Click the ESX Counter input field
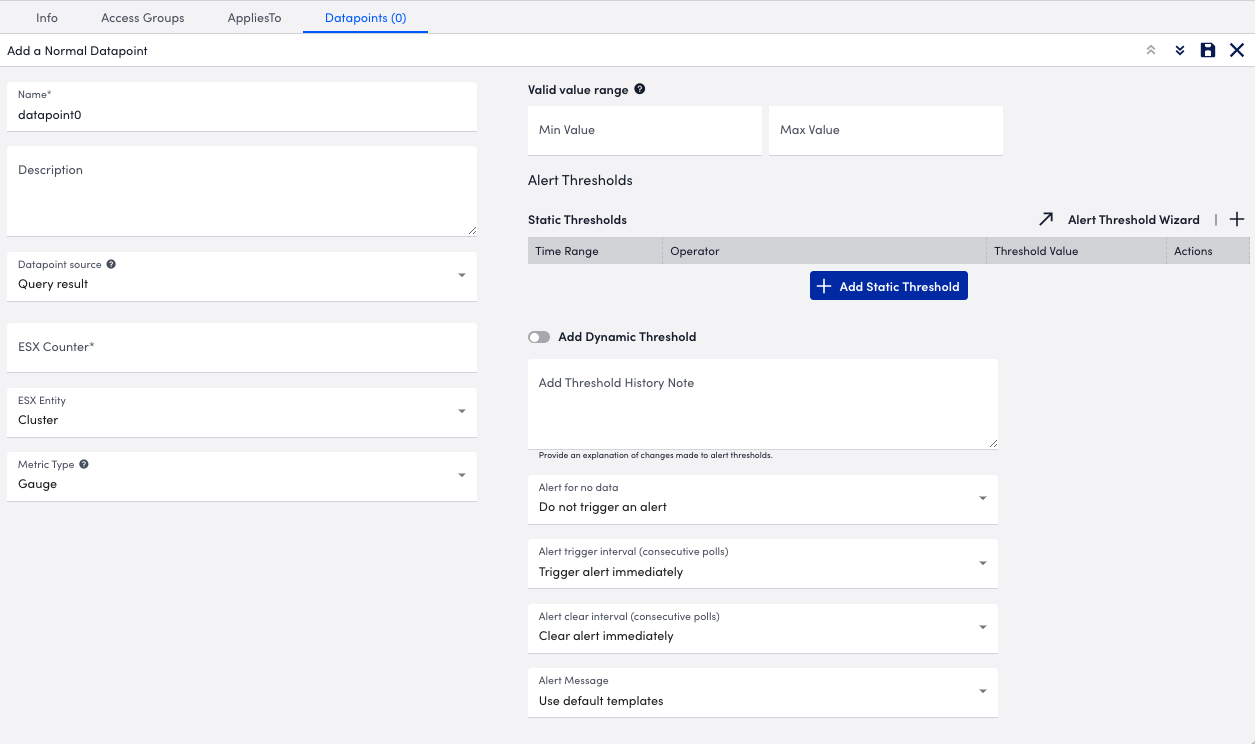 point(241,348)
